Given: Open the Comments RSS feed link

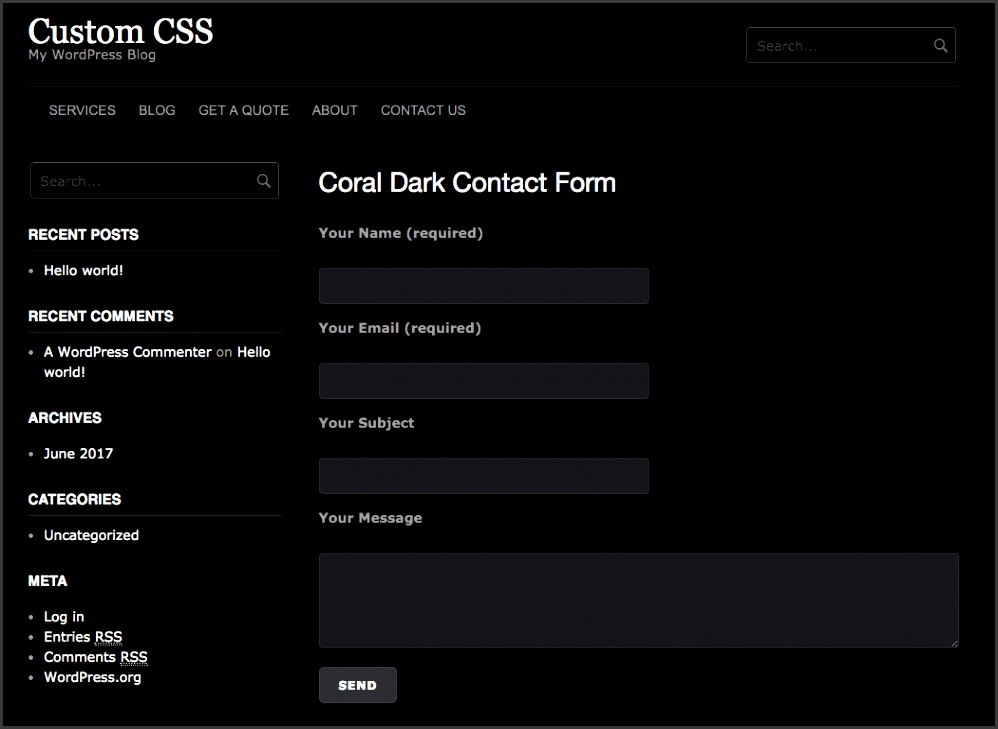Looking at the screenshot, I should tap(95, 657).
